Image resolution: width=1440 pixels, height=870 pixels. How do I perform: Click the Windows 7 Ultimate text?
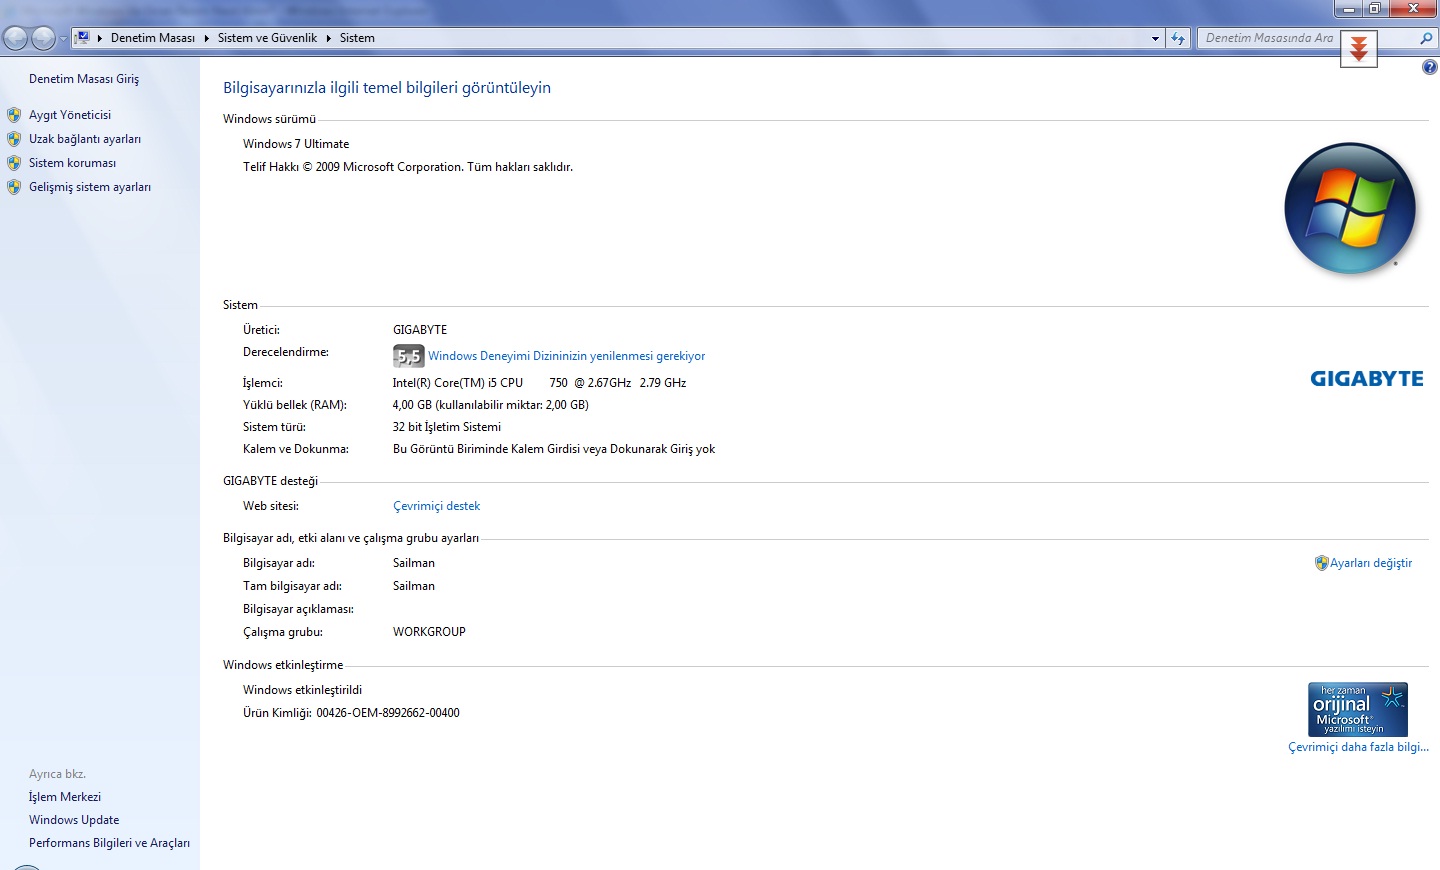[x=296, y=144]
